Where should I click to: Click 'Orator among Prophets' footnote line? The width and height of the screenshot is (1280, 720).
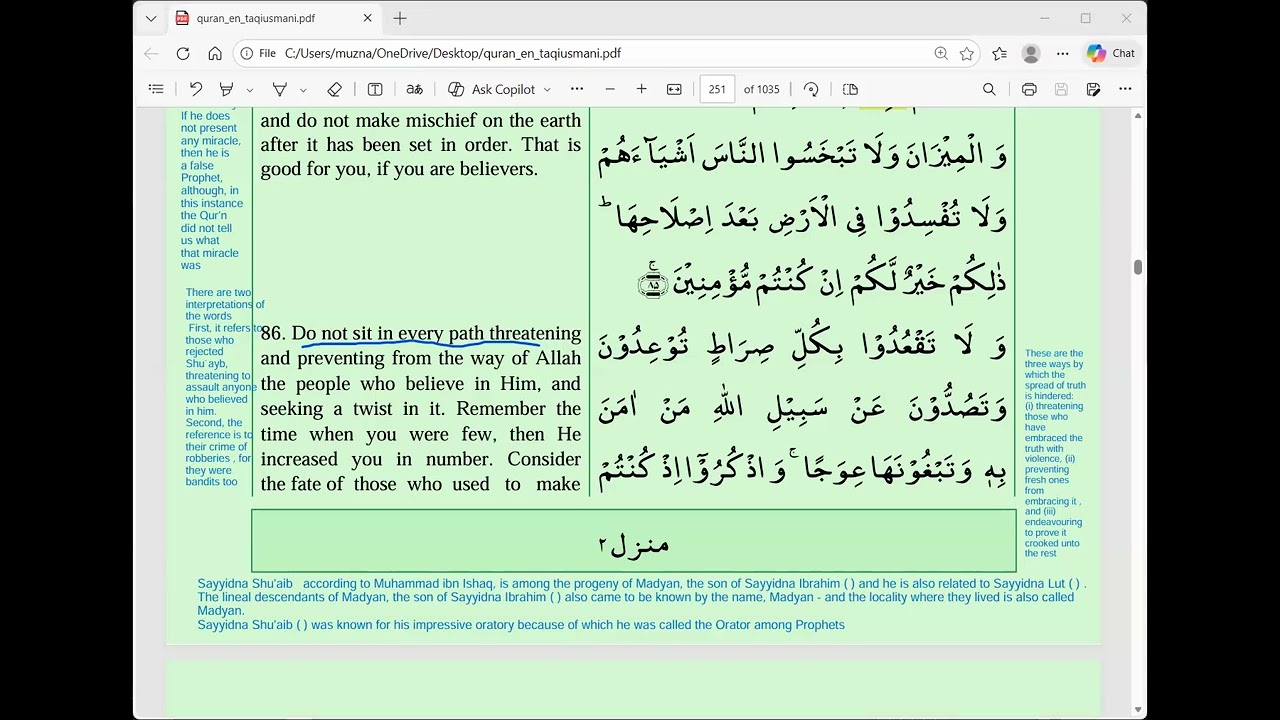pos(521,625)
